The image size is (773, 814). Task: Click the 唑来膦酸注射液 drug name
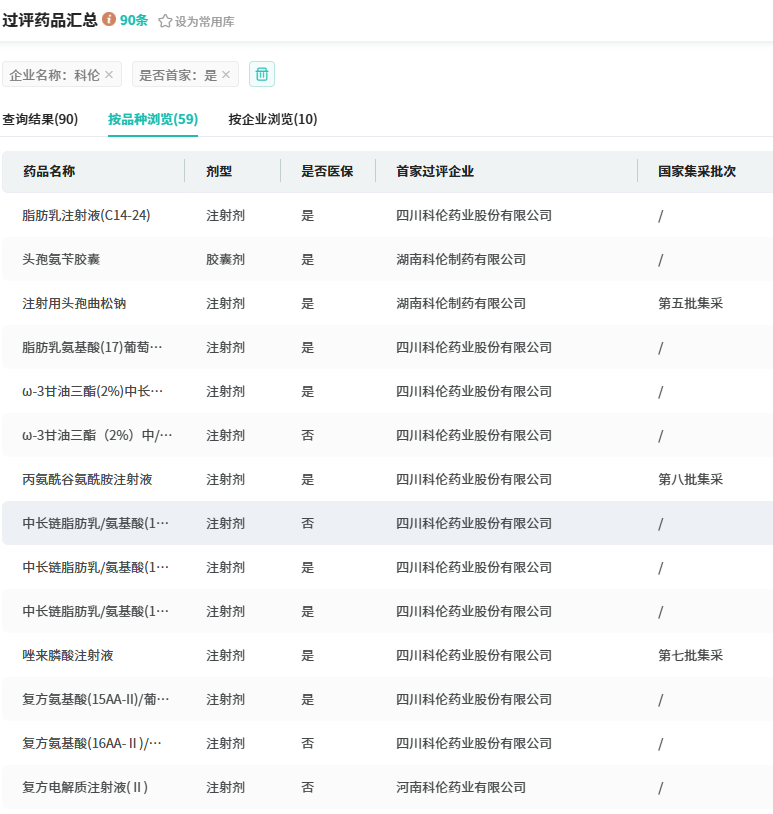point(68,655)
